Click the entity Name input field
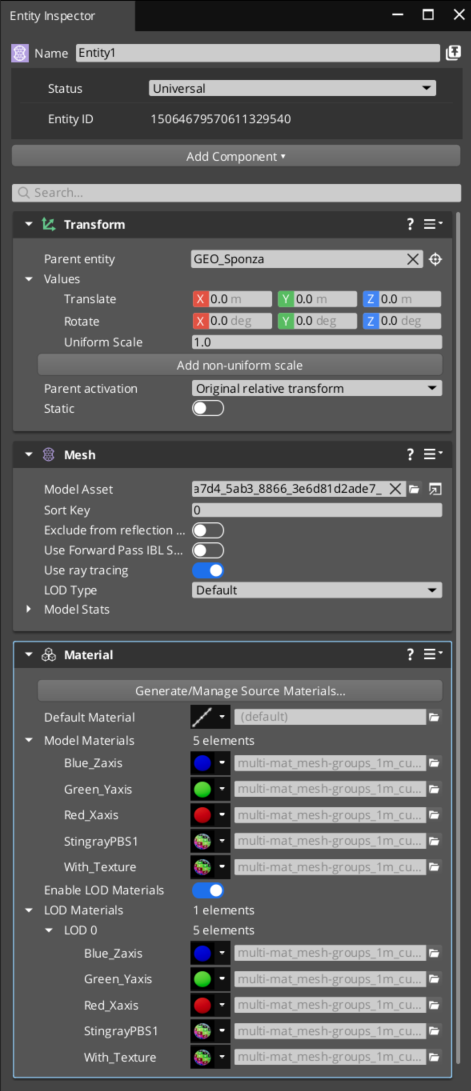This screenshot has width=471, height=1091. tap(257, 54)
